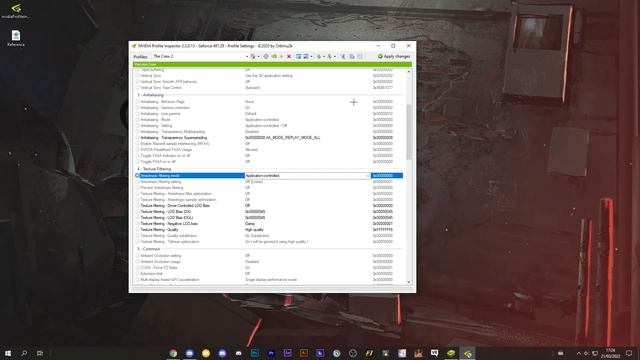Select the Toggle FXAA indicator on or off row
This screenshot has width=640, height=360.
[269, 156]
